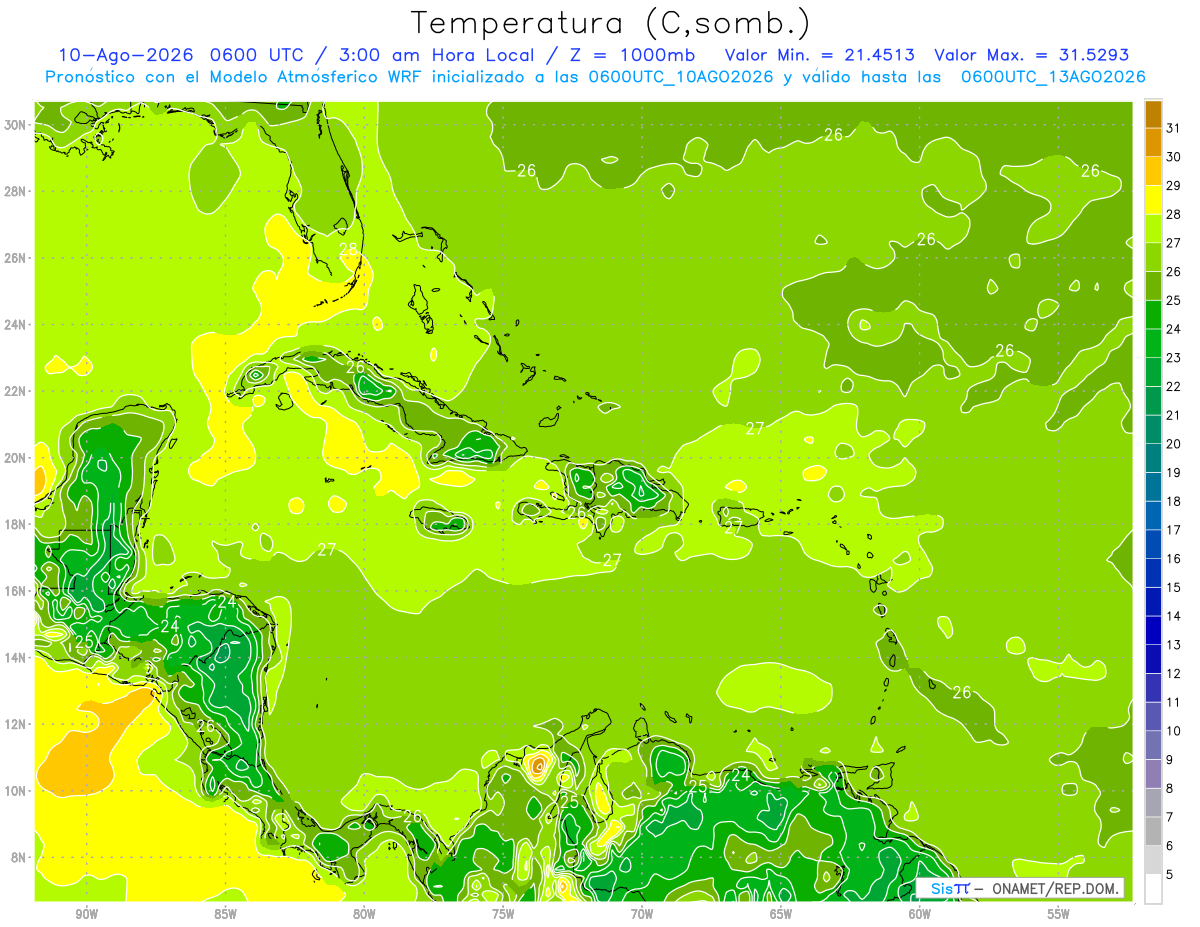Click the 70W longitude axis label

tap(642, 914)
